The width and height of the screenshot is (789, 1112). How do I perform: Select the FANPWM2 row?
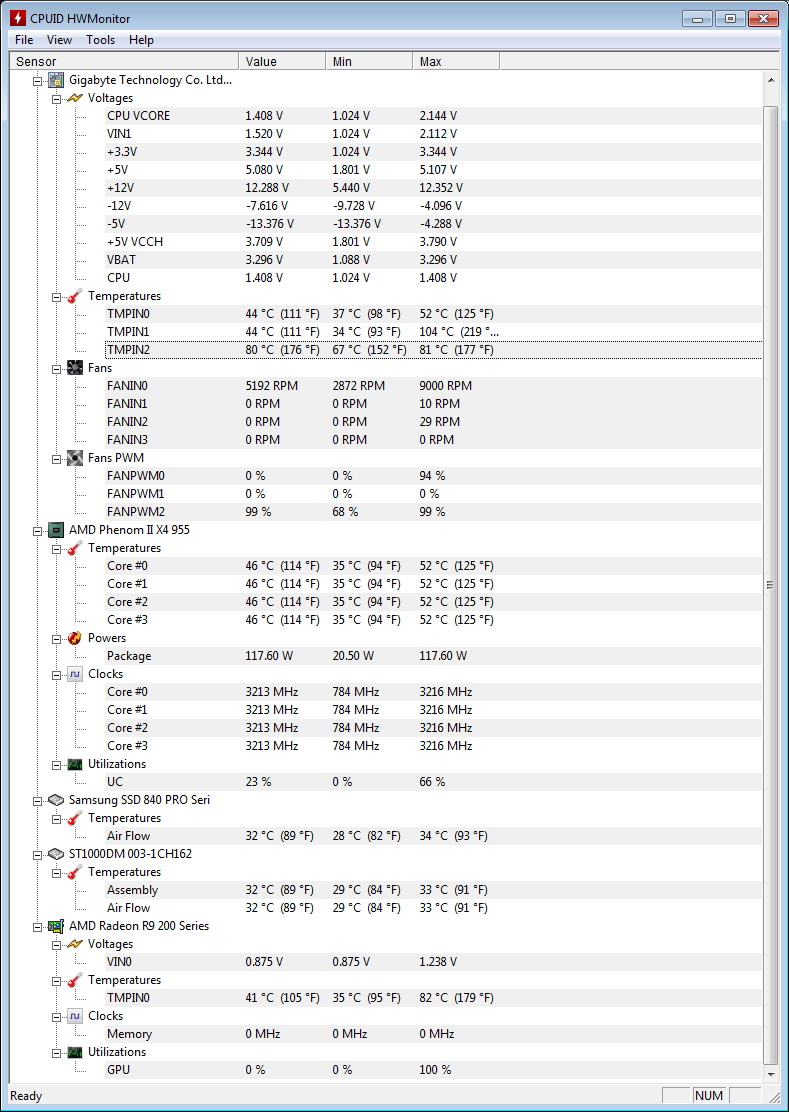pos(433,512)
